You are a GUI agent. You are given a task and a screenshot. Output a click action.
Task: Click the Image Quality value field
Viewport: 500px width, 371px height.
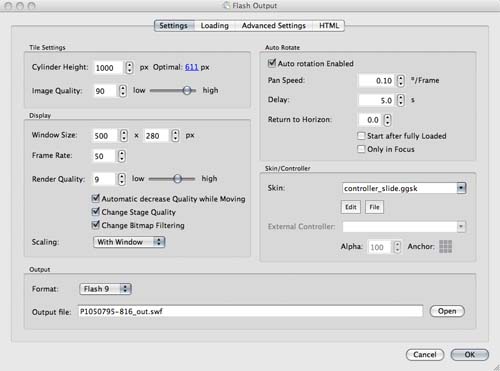pyautogui.click(x=104, y=91)
